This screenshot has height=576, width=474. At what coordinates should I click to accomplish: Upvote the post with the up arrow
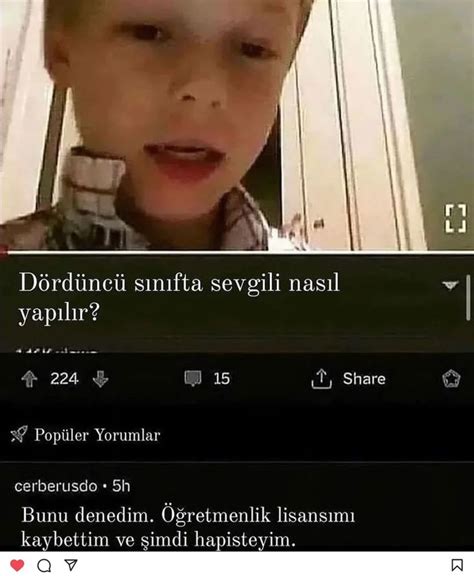(29, 379)
